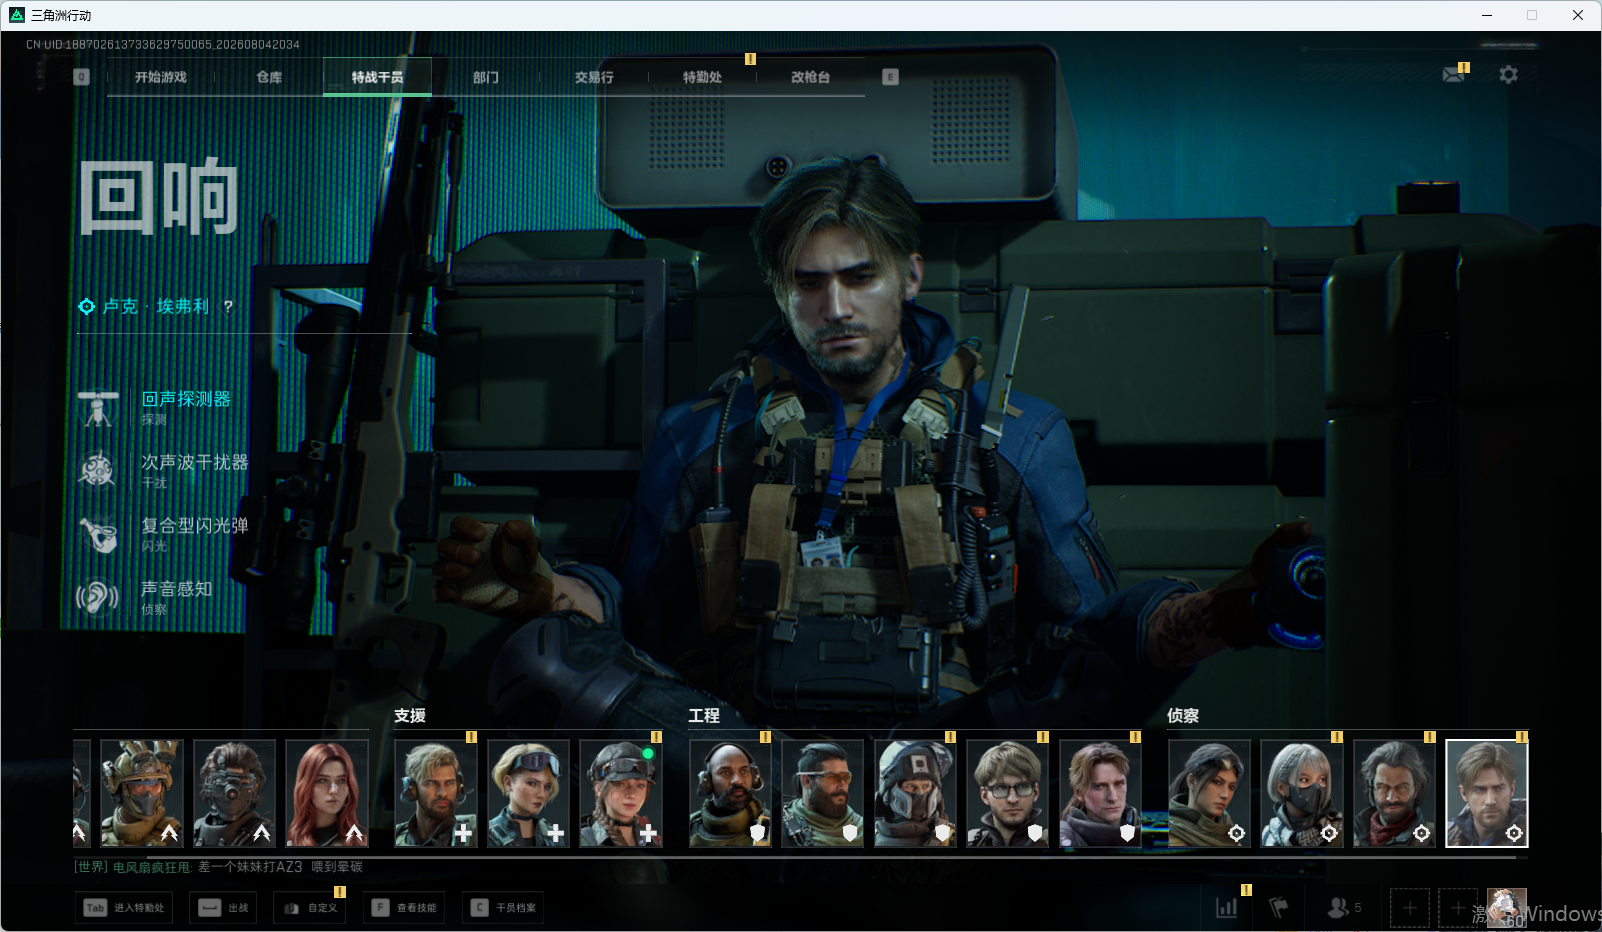Open the 部门 tab
This screenshot has width=1602, height=932.
486,77
